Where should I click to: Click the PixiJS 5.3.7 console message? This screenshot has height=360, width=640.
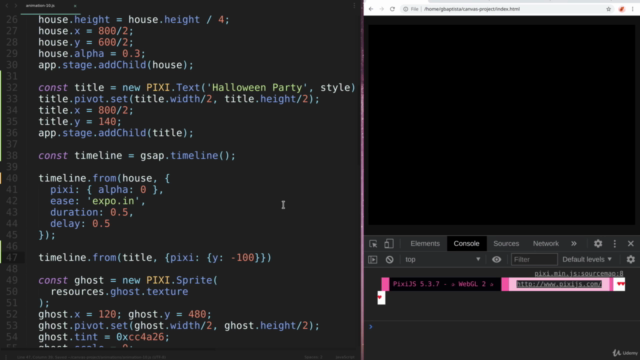tap(443, 284)
